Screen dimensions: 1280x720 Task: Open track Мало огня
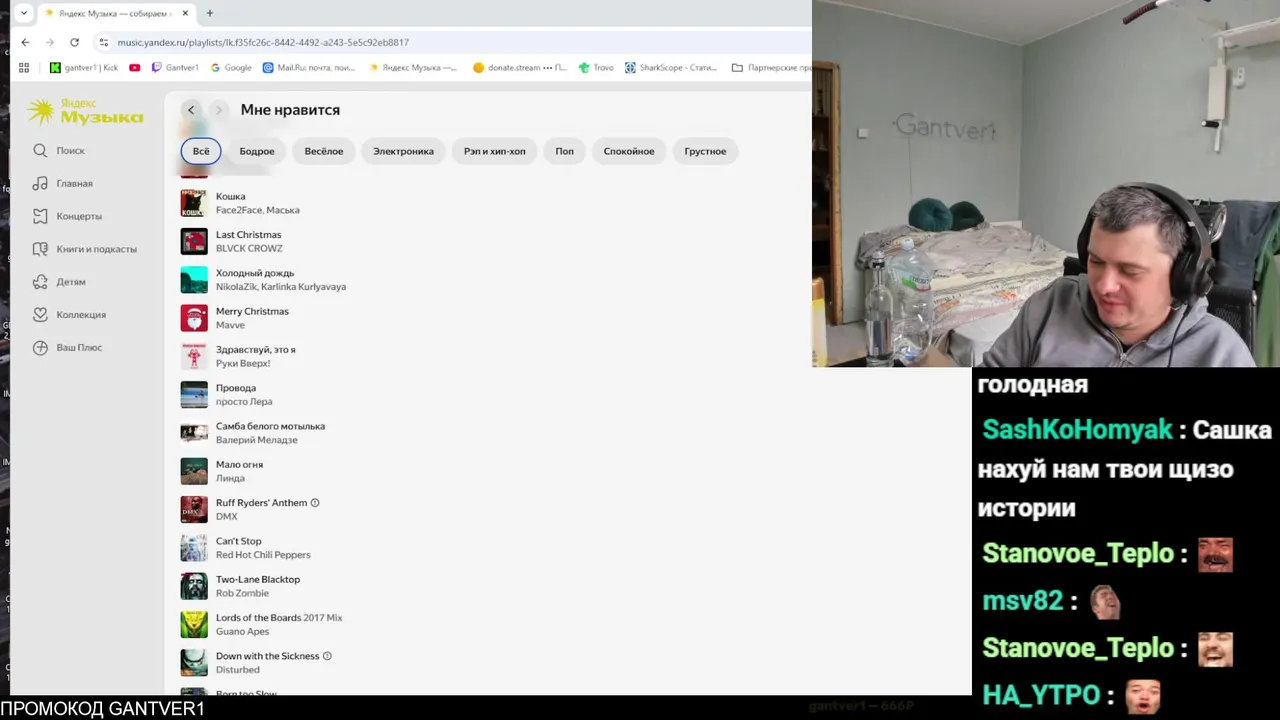pyautogui.click(x=239, y=464)
